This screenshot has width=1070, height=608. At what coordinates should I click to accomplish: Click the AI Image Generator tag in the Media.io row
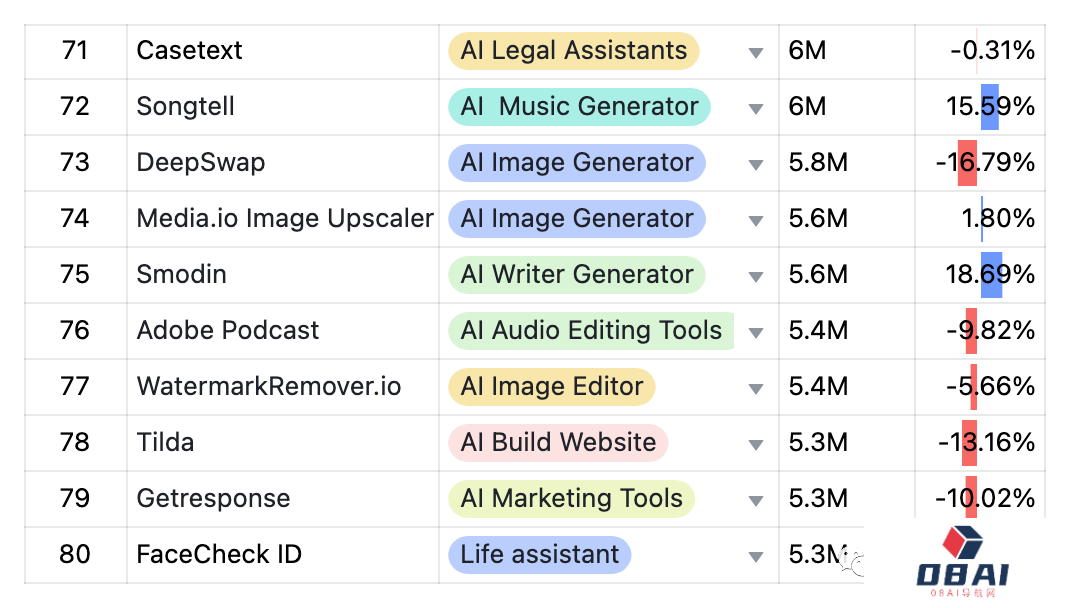pyautogui.click(x=577, y=219)
